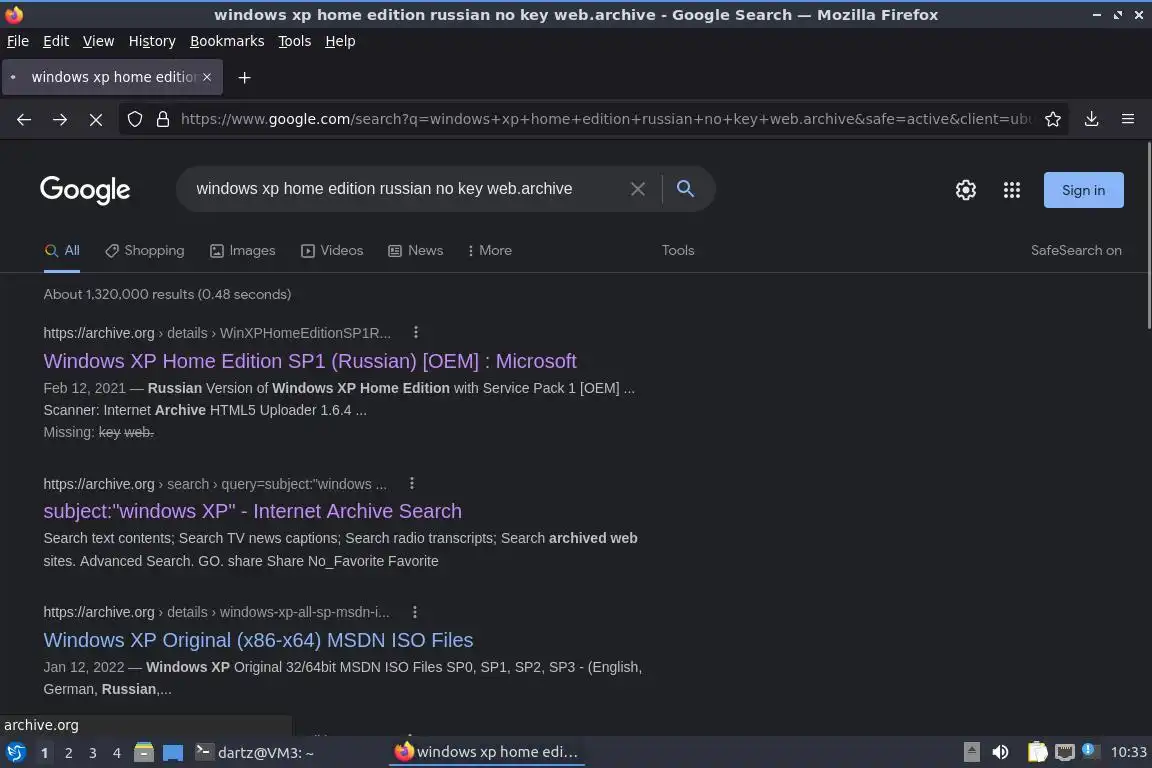Open SafeSearch on setting
Screen dimensions: 1152x768
pos(1076,251)
